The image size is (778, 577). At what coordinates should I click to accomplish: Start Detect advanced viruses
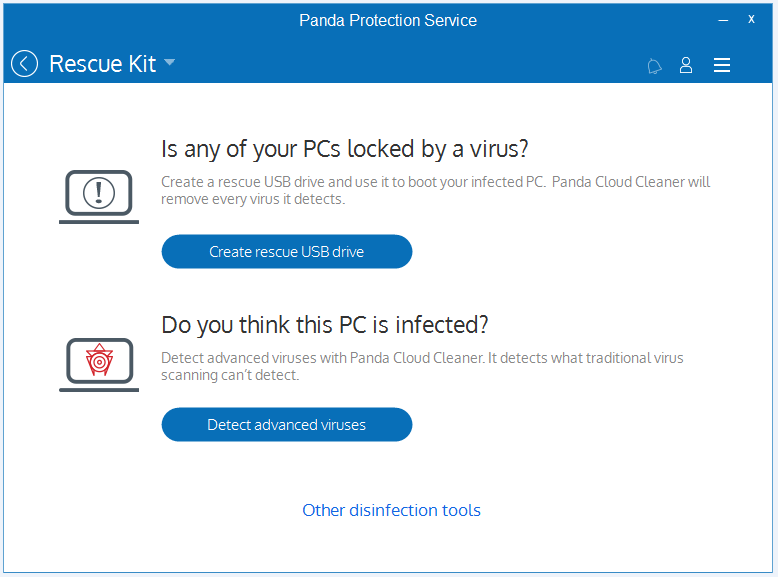coord(287,425)
